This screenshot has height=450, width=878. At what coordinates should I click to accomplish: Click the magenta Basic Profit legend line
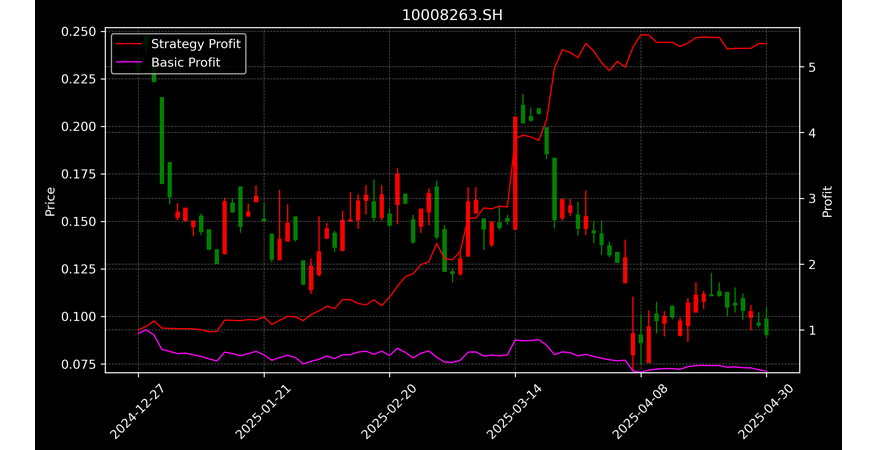[129, 63]
